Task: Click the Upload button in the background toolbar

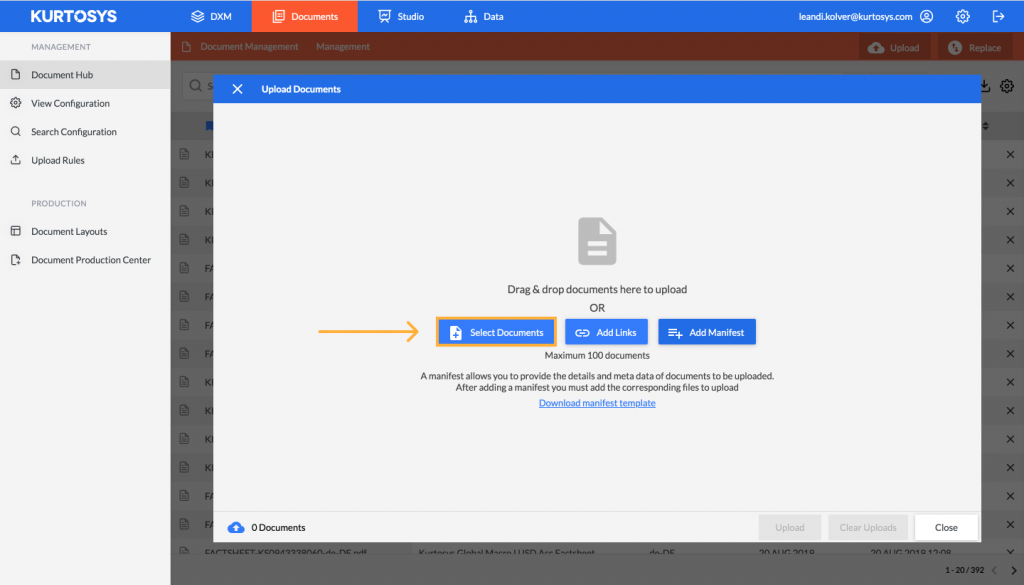Action: pyautogui.click(x=894, y=48)
